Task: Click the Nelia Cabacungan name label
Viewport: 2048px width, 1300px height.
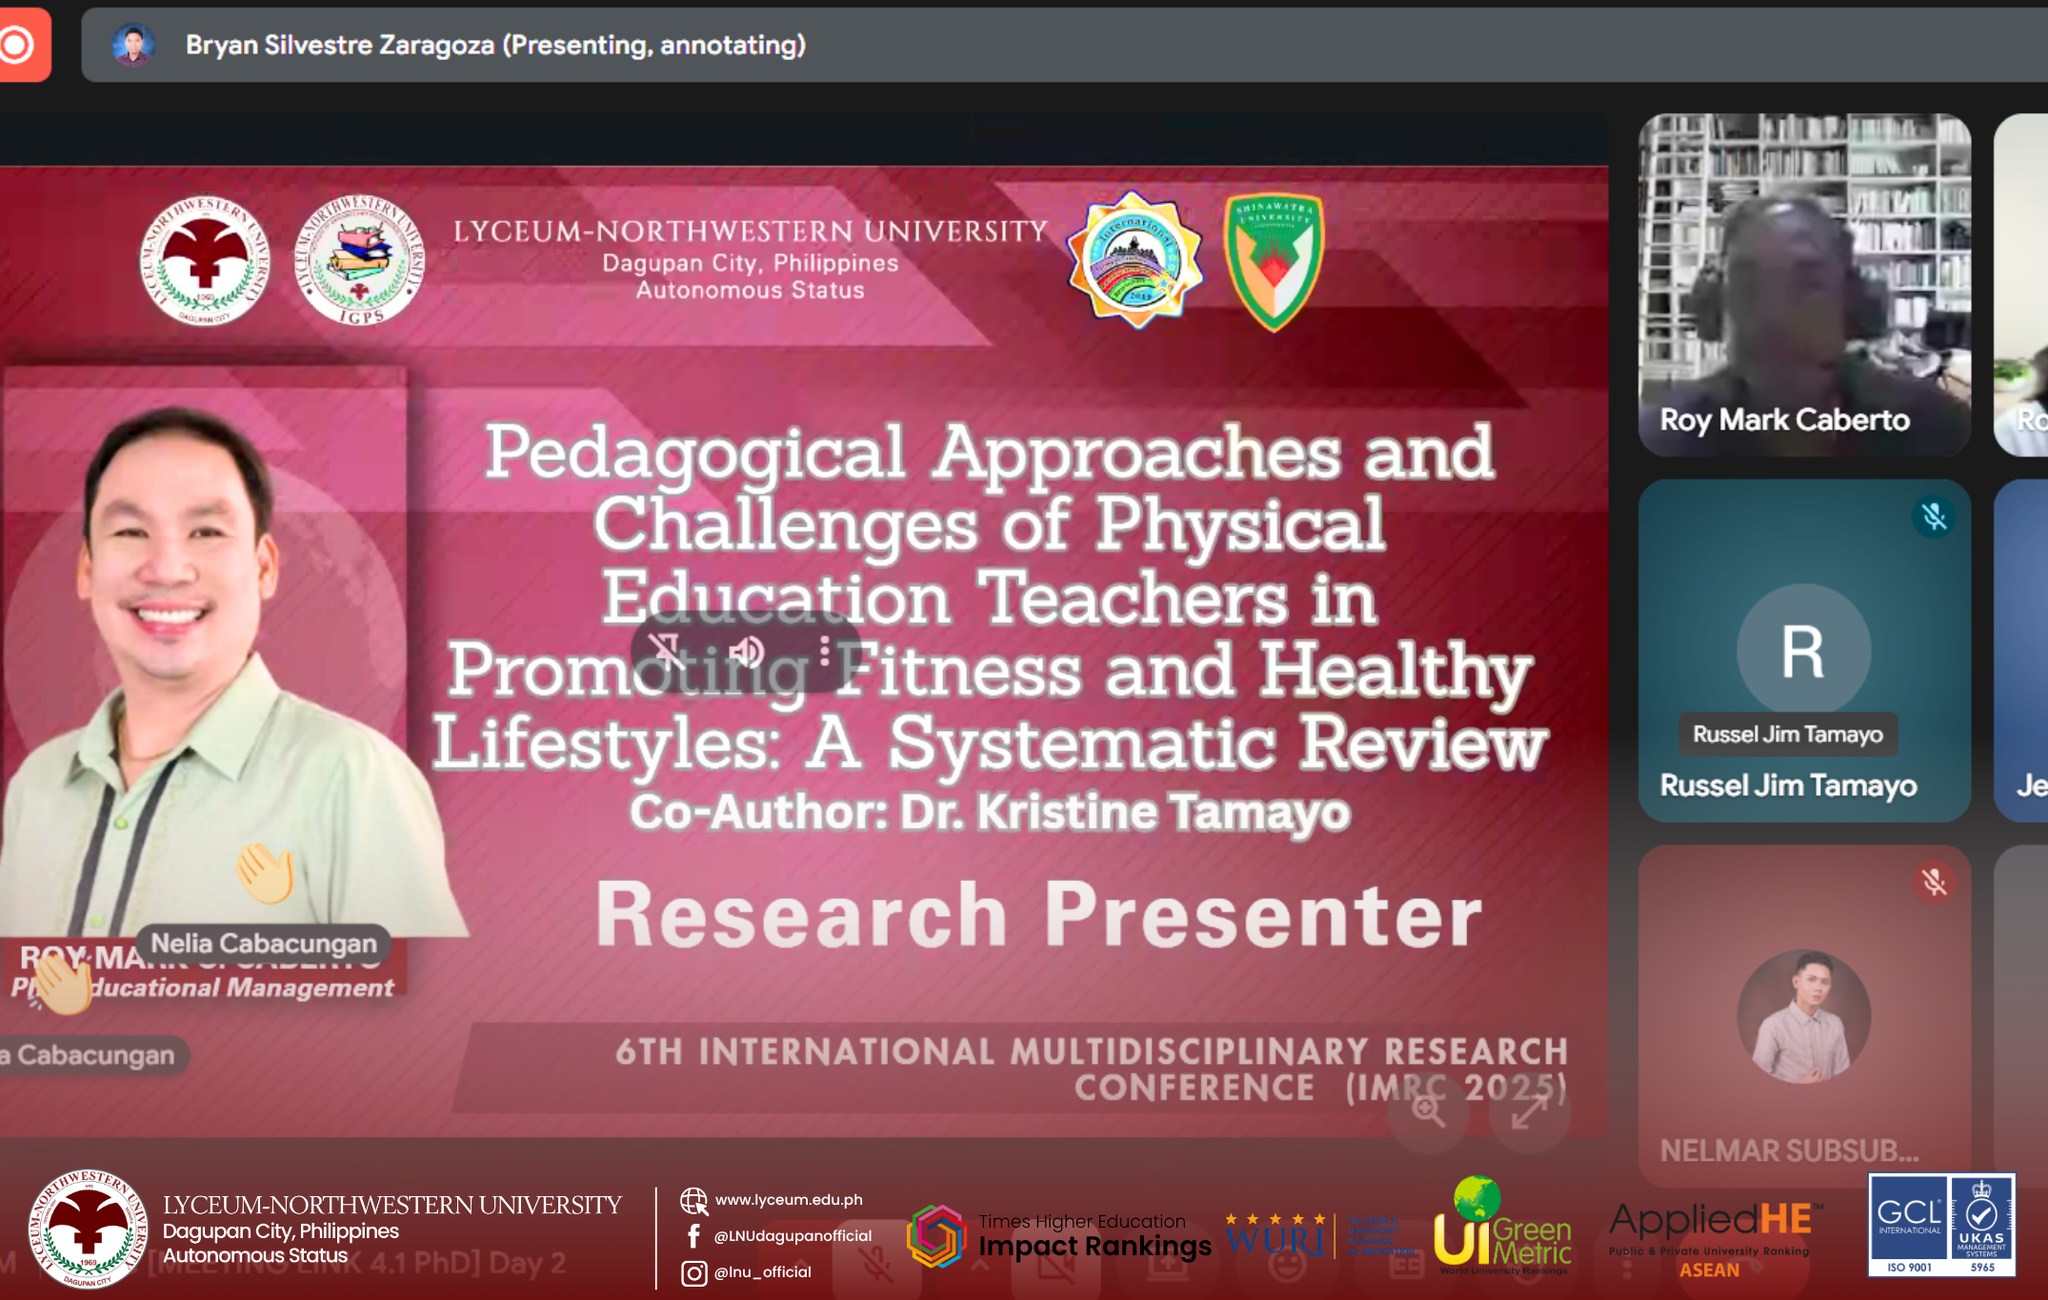Action: 263,943
